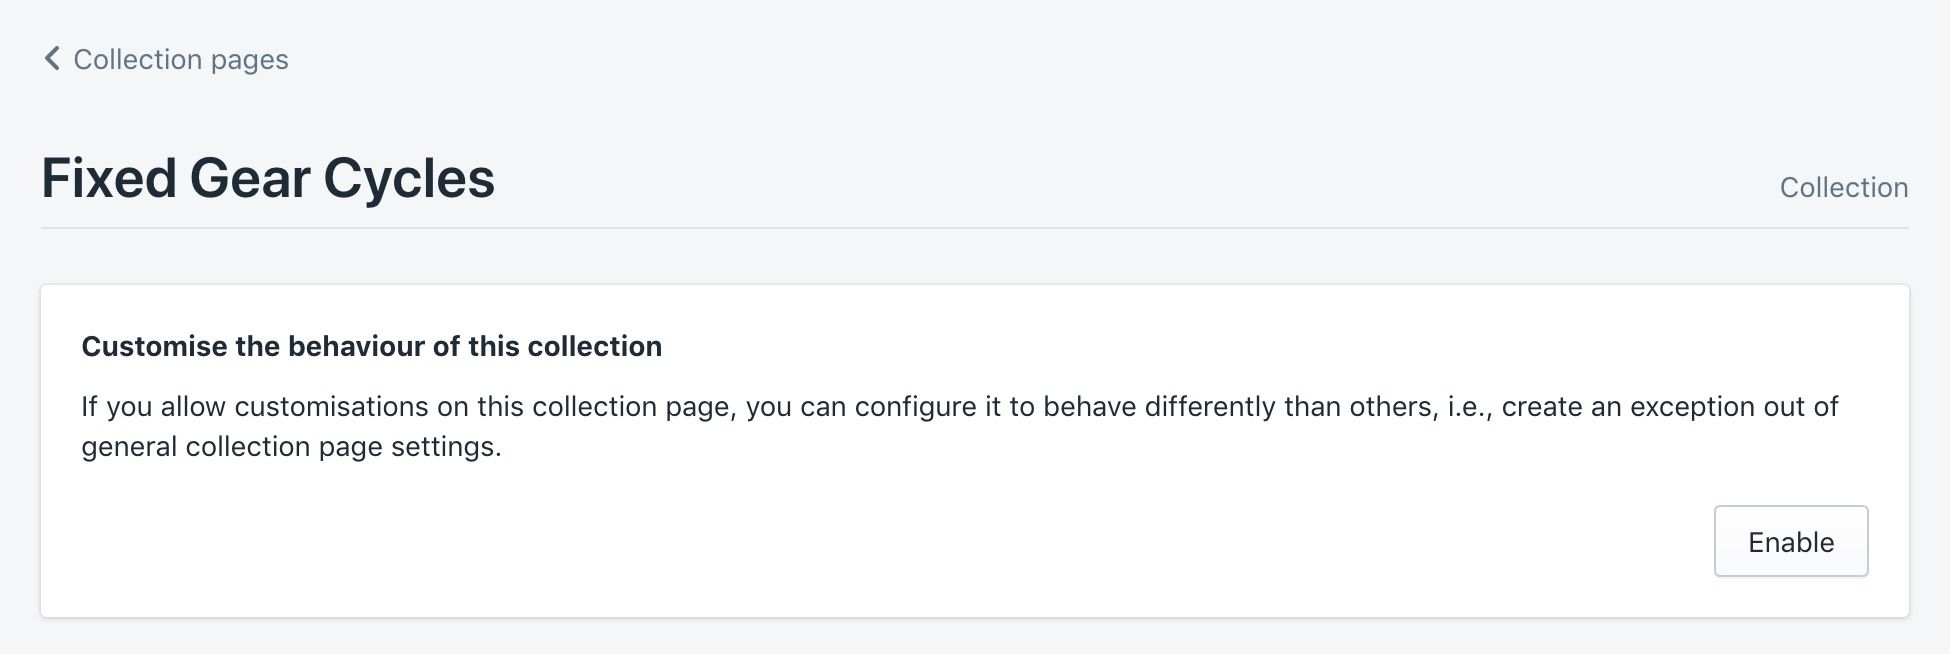Click the customisation description paragraph
Image resolution: width=1950 pixels, height=654 pixels.
click(x=960, y=426)
